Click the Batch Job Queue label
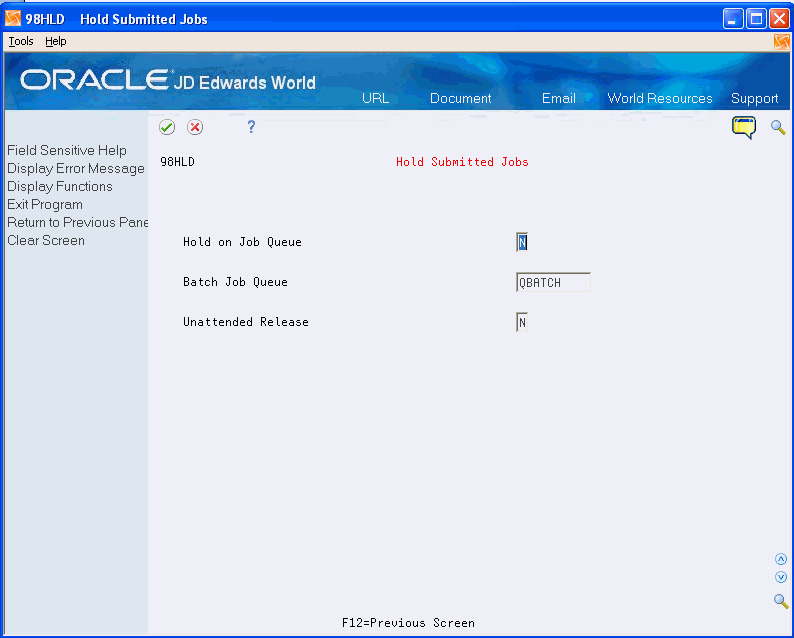This screenshot has width=794, height=638. tap(235, 282)
